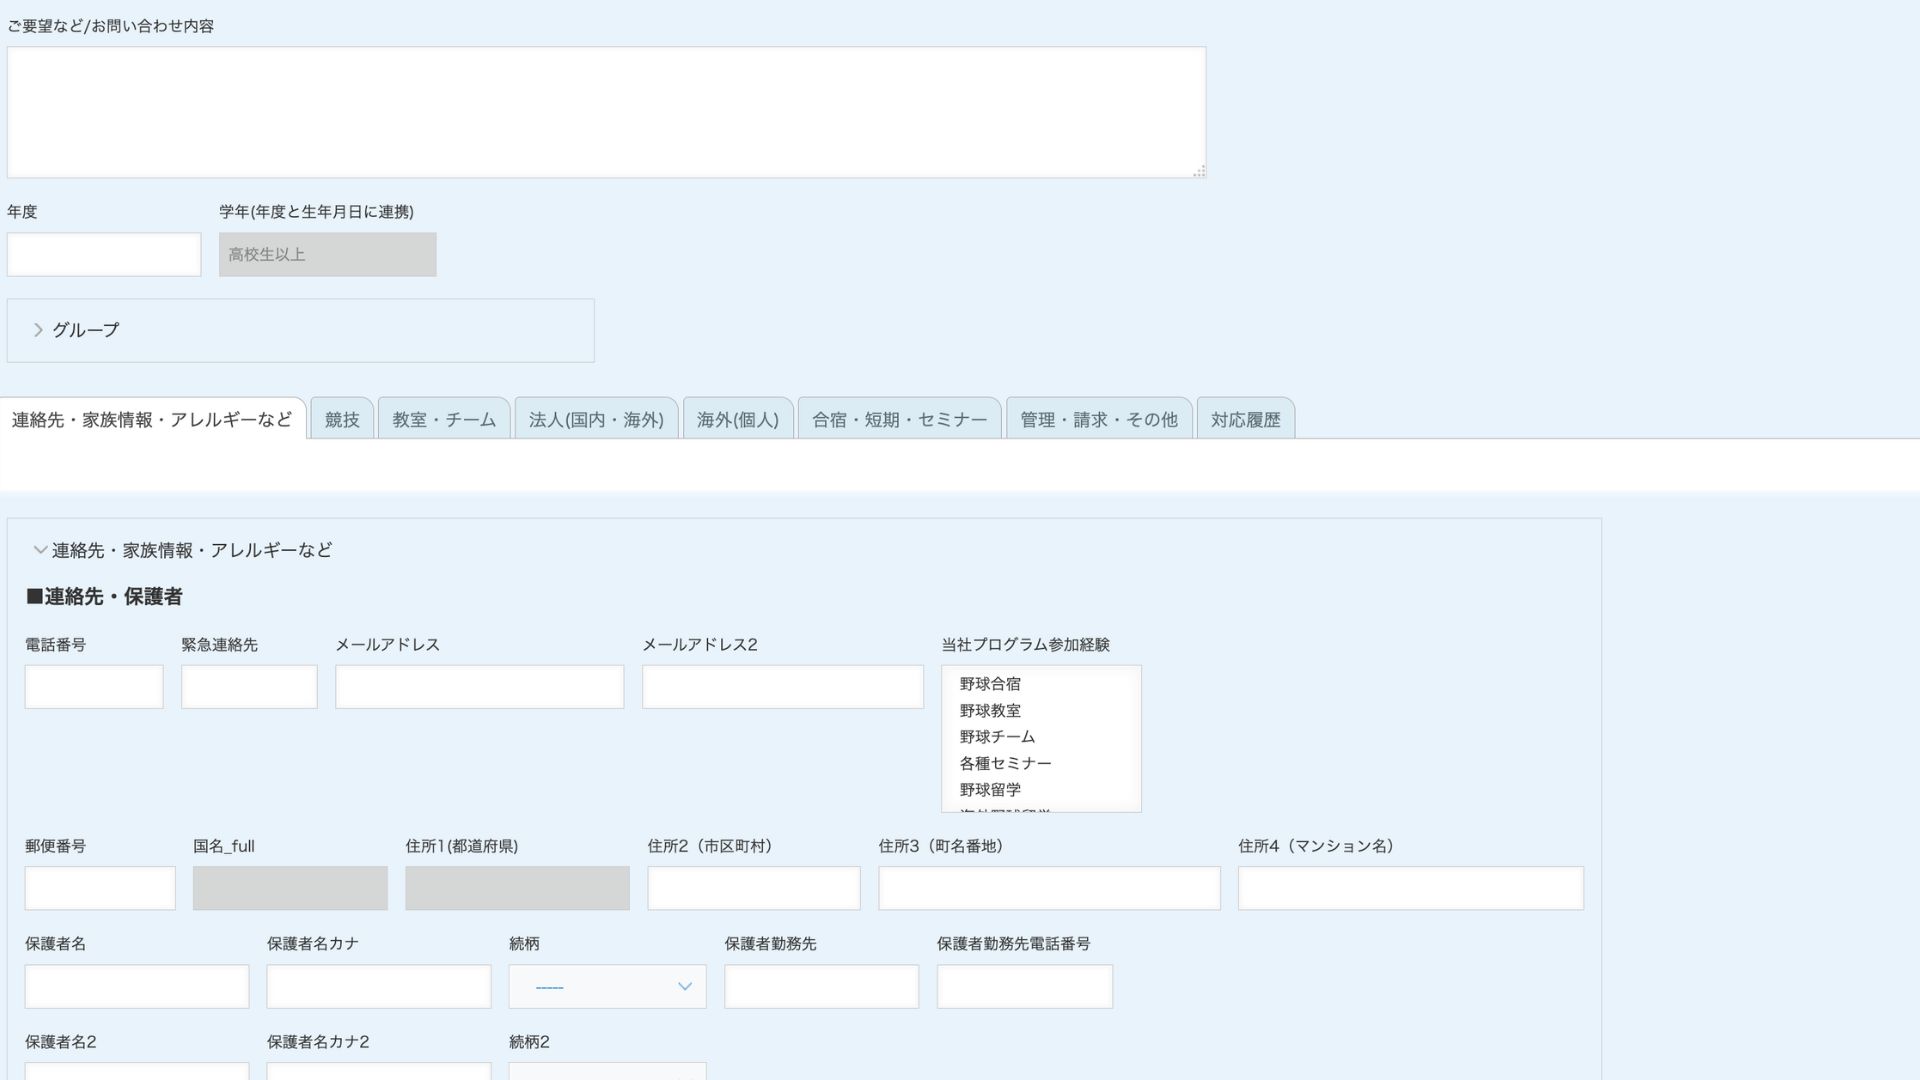This screenshot has height=1080, width=1920.
Task: Select the 法人(国内・海外) tab
Action: (596, 420)
